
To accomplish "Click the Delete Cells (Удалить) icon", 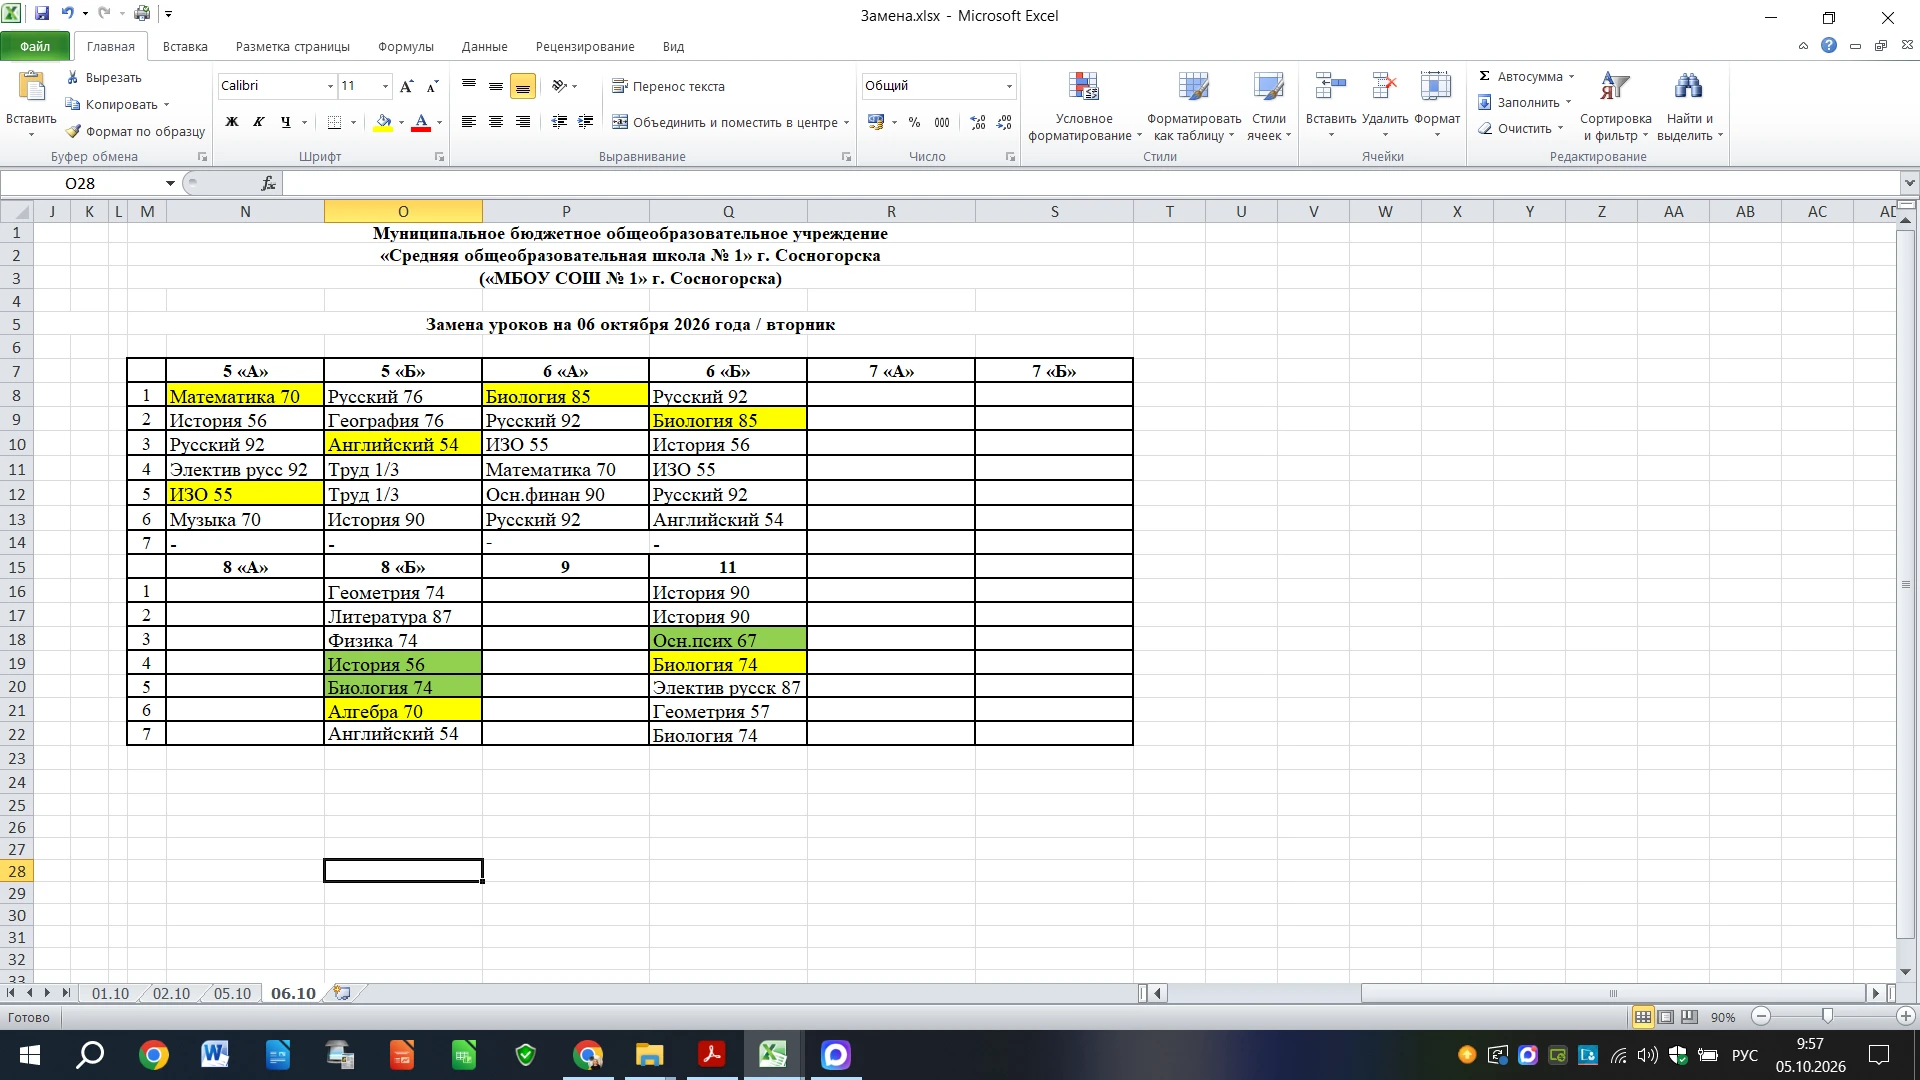I will (1384, 87).
